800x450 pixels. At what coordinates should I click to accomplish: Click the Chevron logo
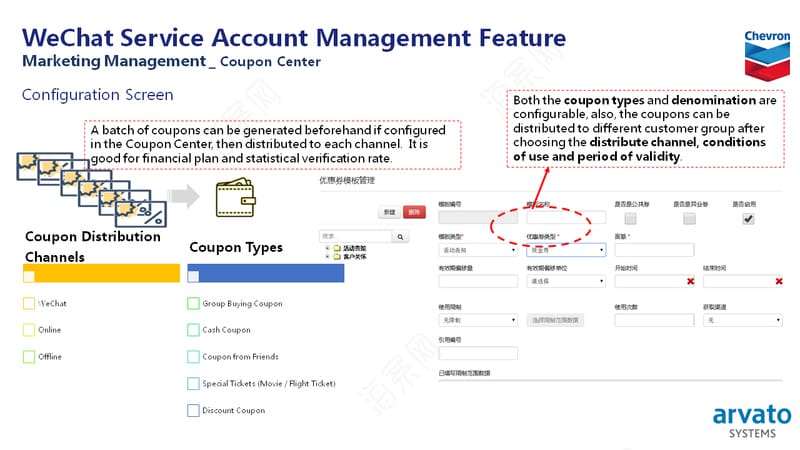(767, 56)
